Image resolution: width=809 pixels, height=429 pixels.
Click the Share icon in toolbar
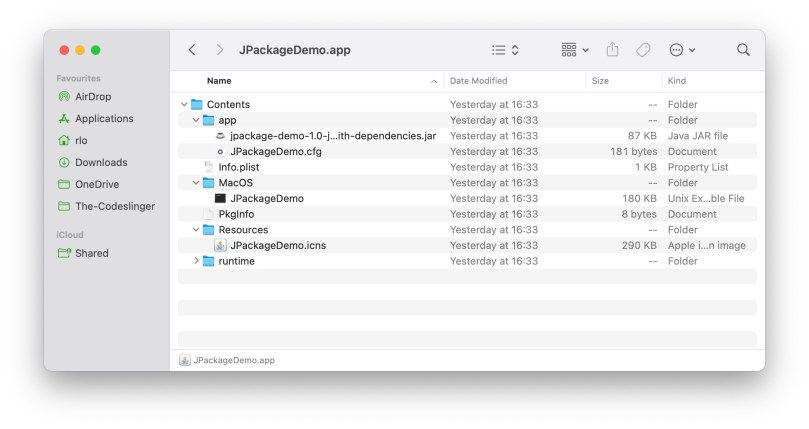[613, 50]
